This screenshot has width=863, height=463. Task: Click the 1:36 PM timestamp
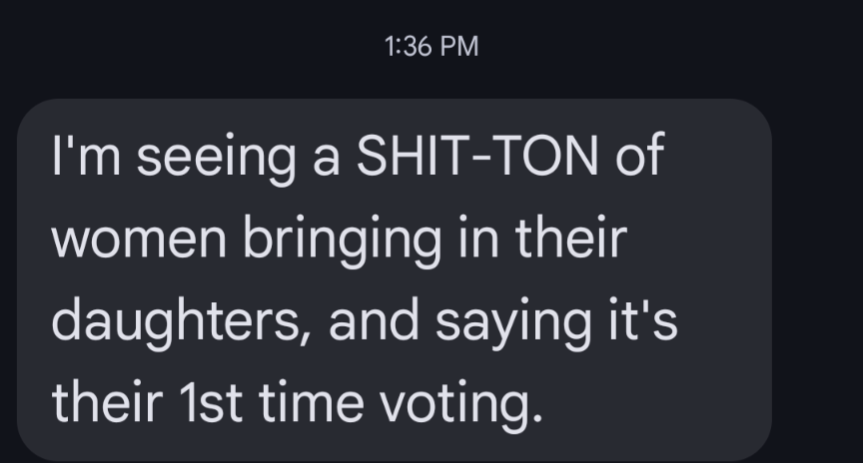click(x=432, y=46)
